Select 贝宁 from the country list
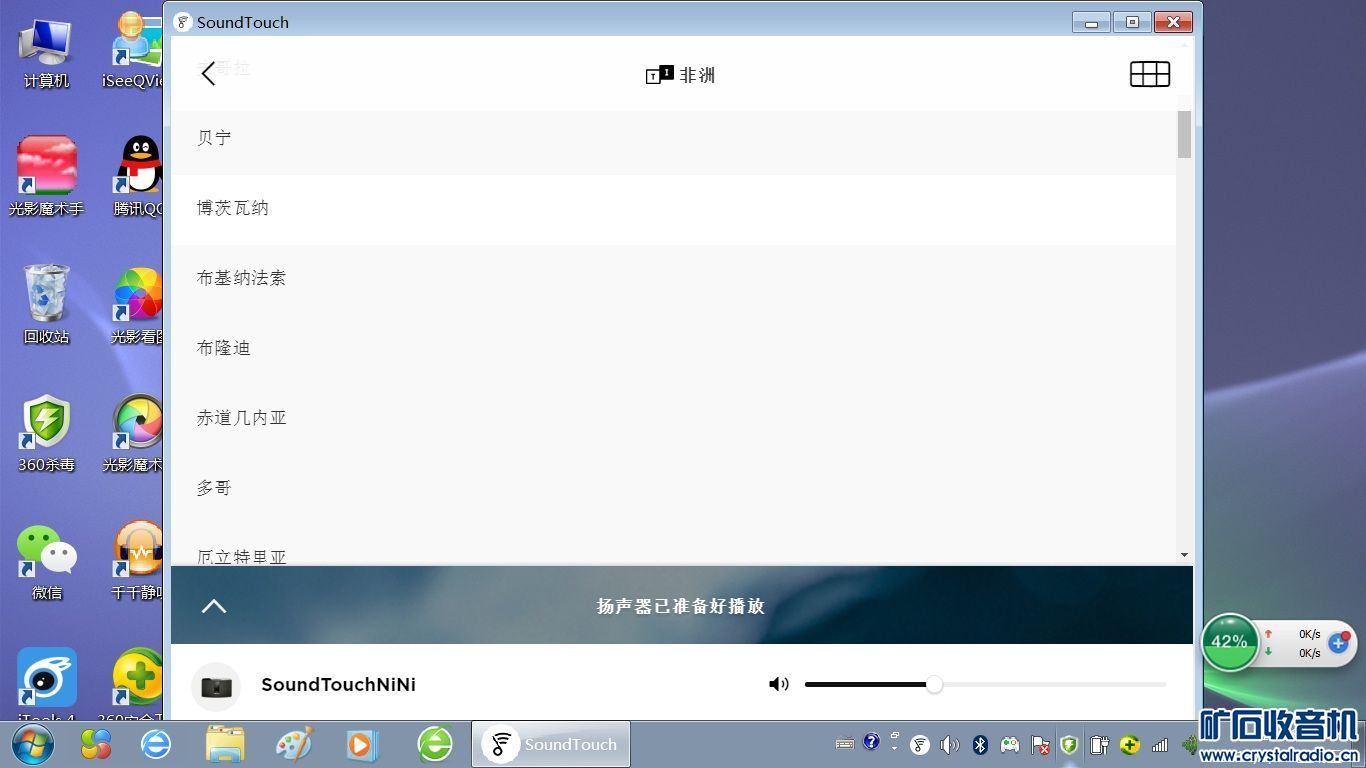The height and width of the screenshot is (768, 1366). coord(674,138)
